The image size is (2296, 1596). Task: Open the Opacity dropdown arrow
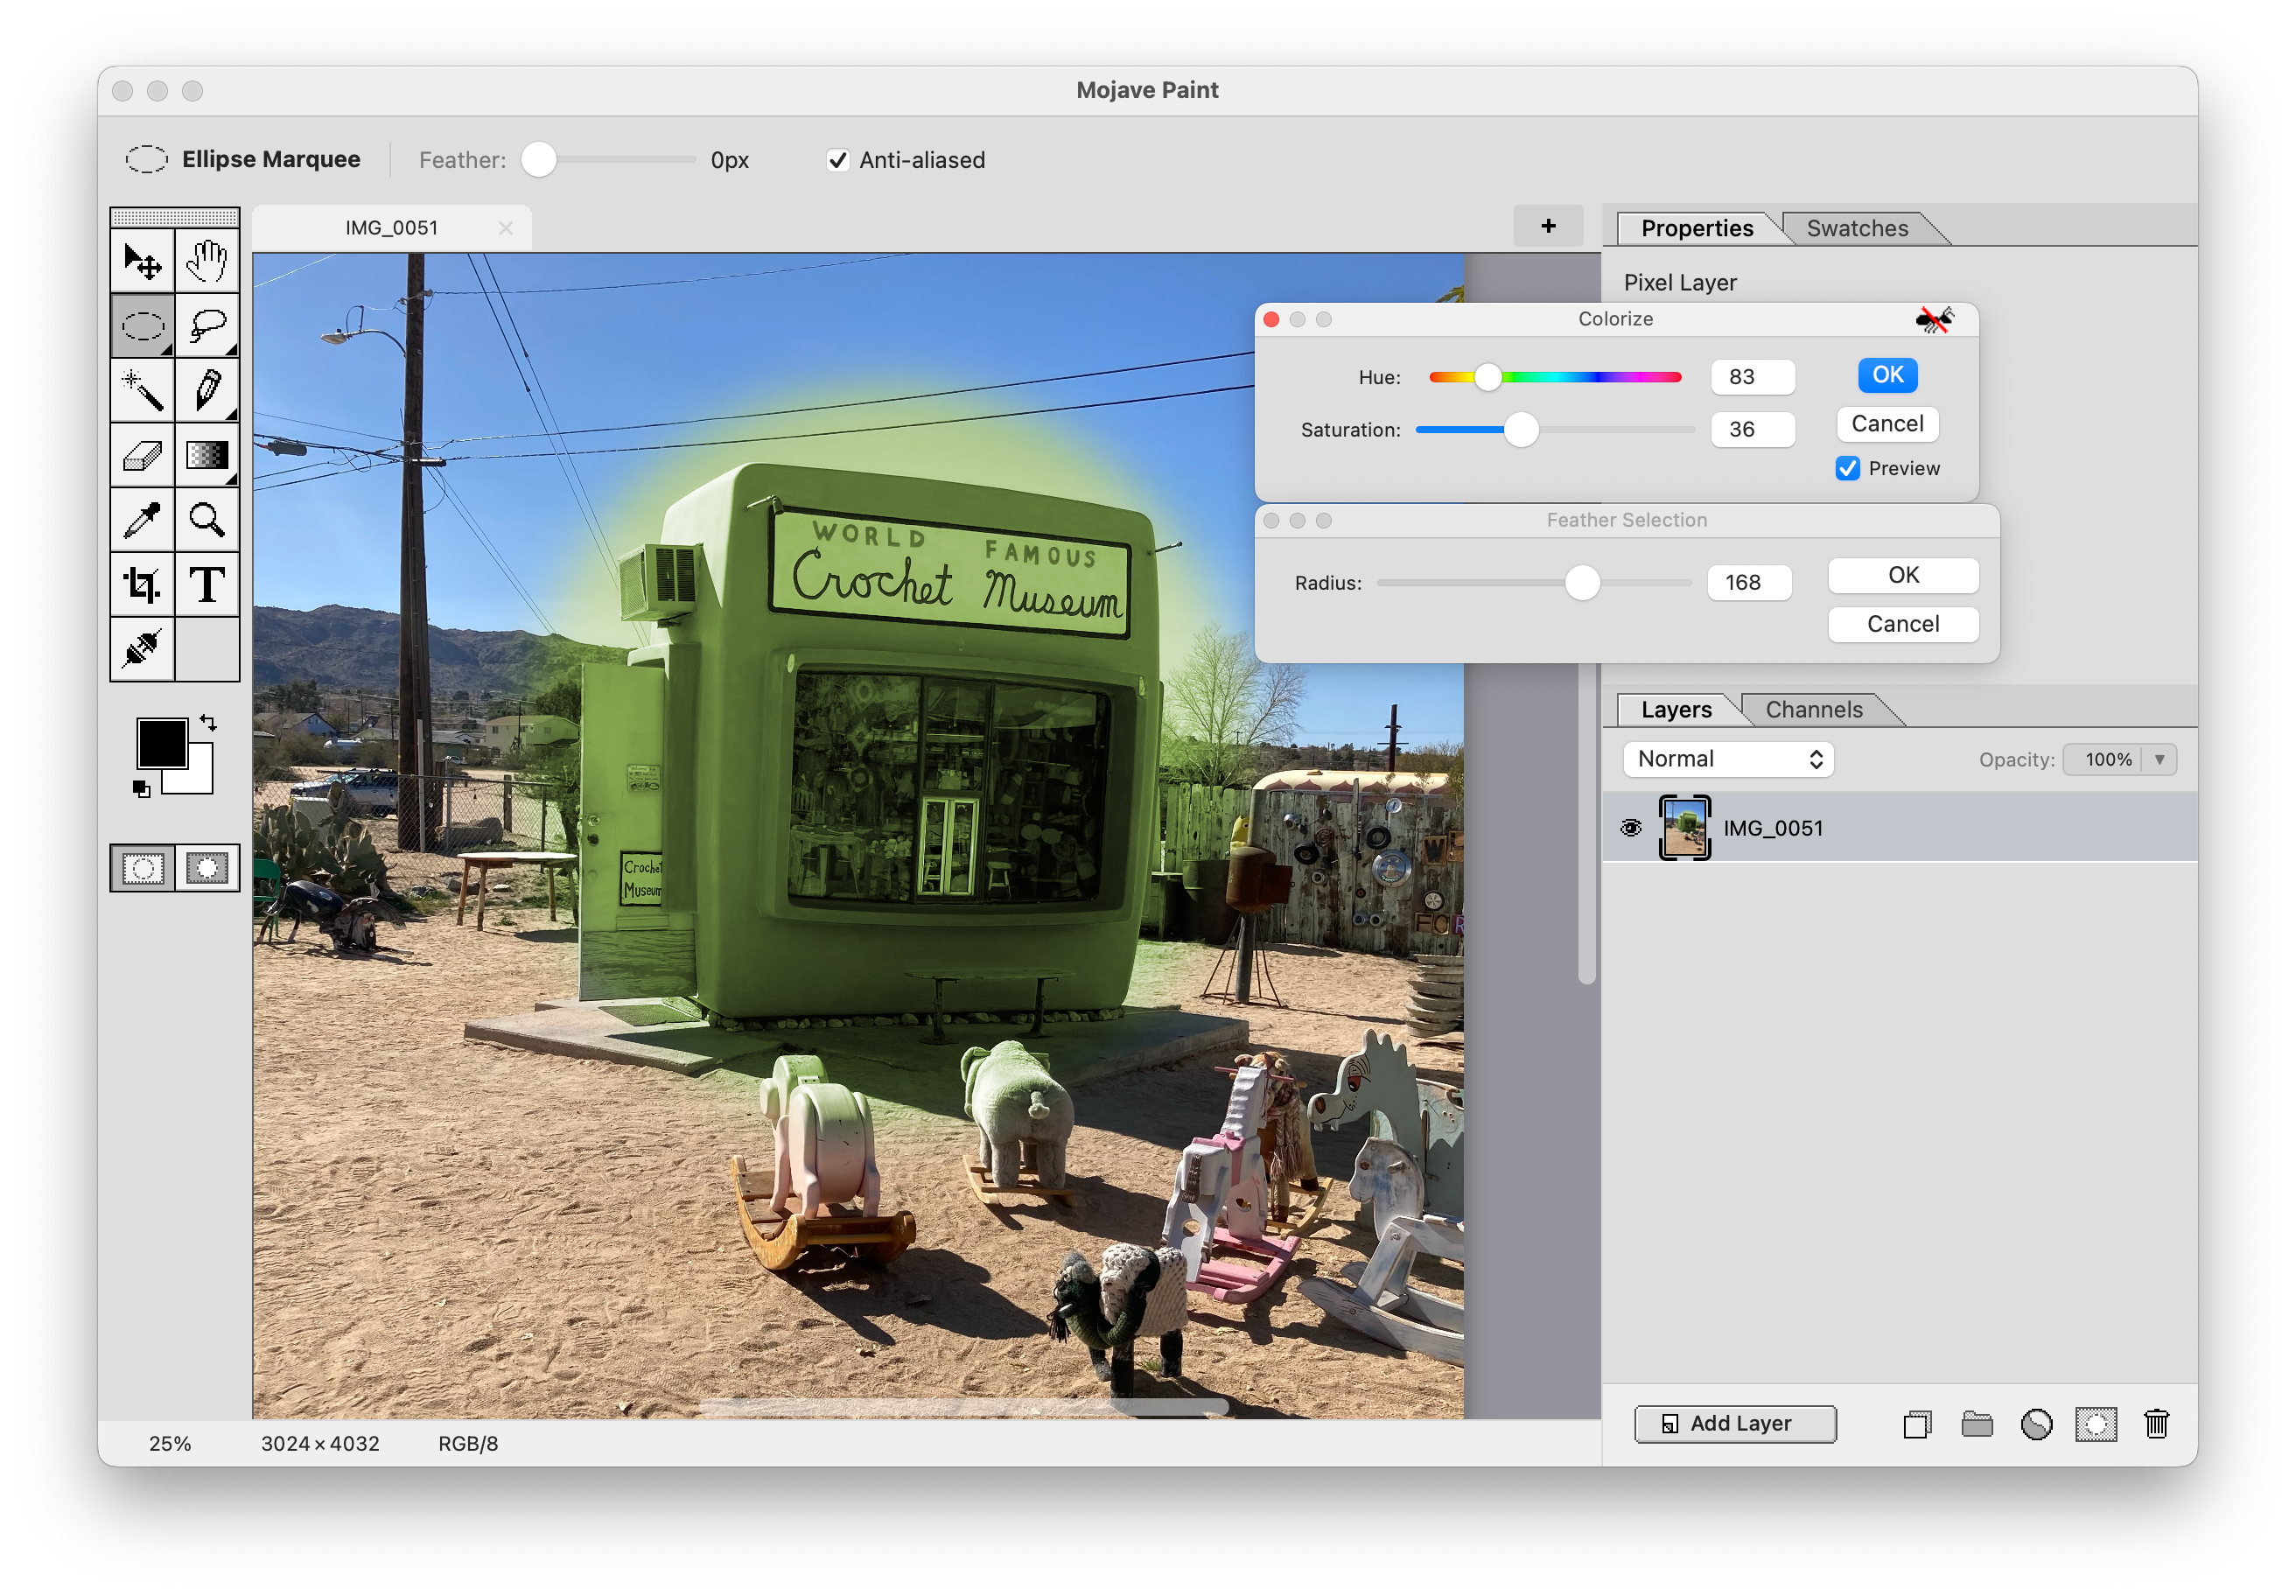point(2160,760)
